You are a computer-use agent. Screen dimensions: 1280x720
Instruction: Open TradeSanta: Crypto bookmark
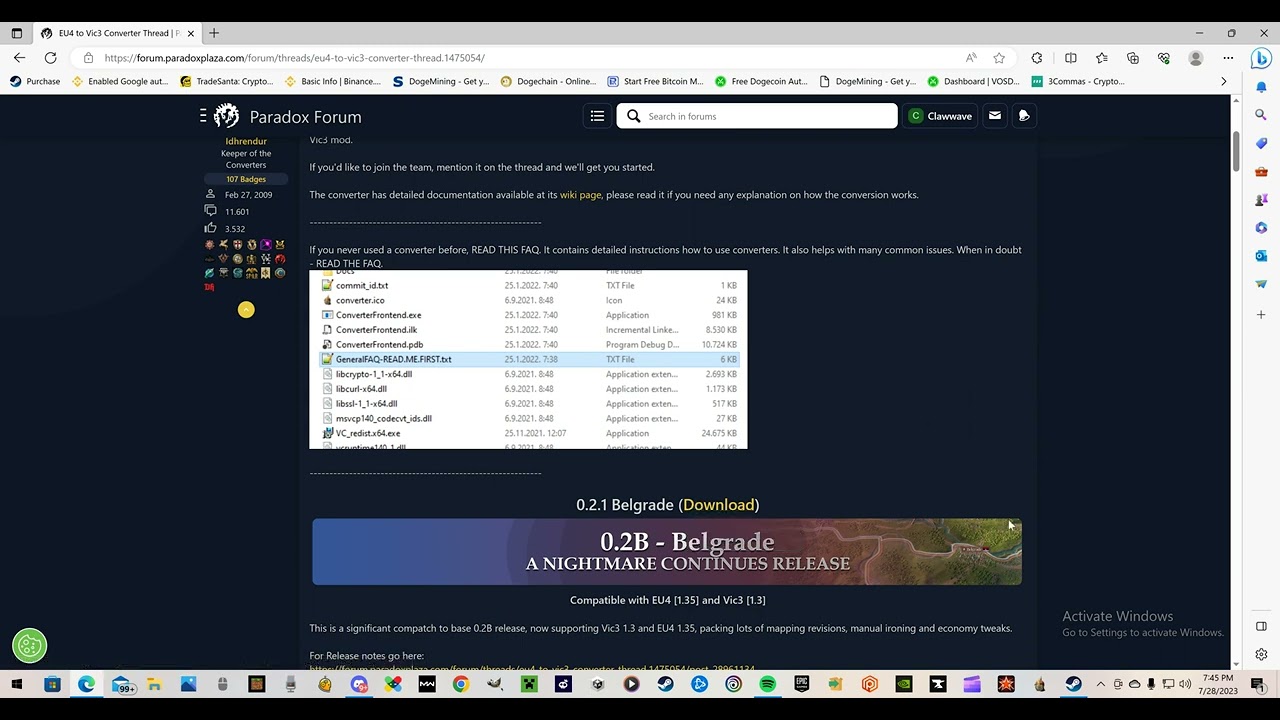tap(227, 81)
